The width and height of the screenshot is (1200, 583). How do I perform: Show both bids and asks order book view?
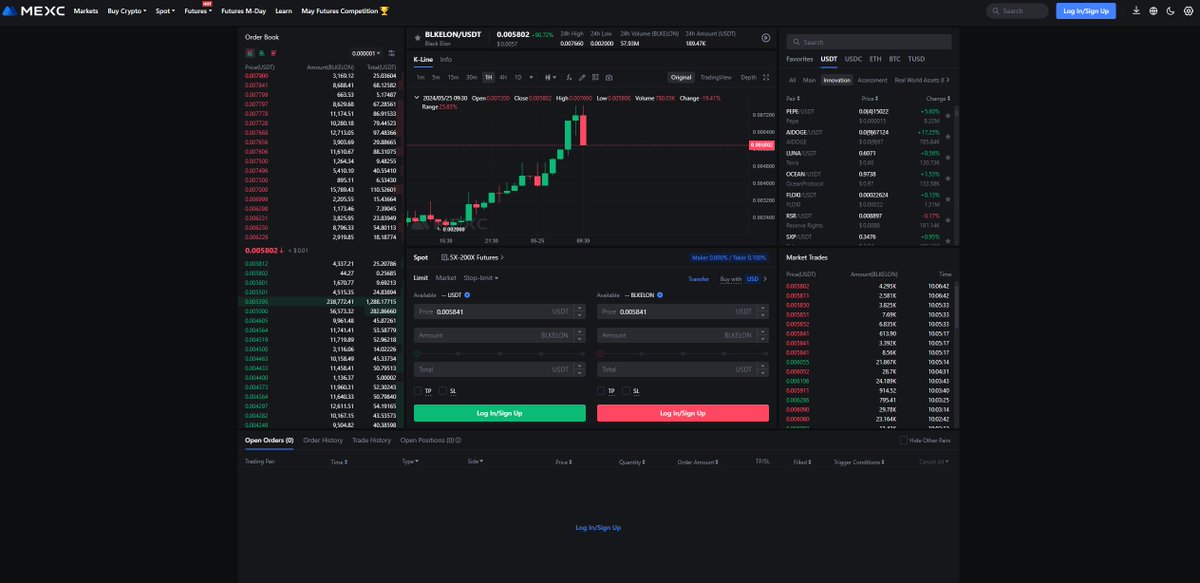(x=249, y=52)
